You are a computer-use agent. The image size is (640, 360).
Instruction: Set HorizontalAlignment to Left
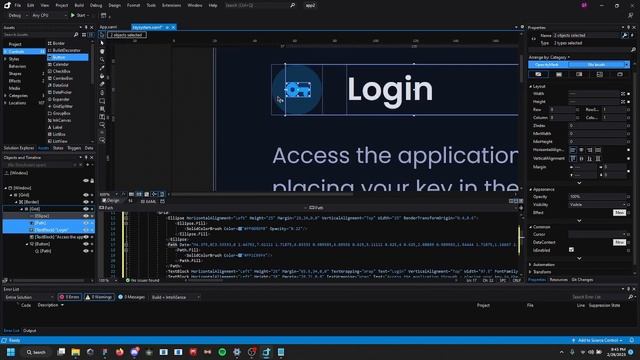(573, 150)
